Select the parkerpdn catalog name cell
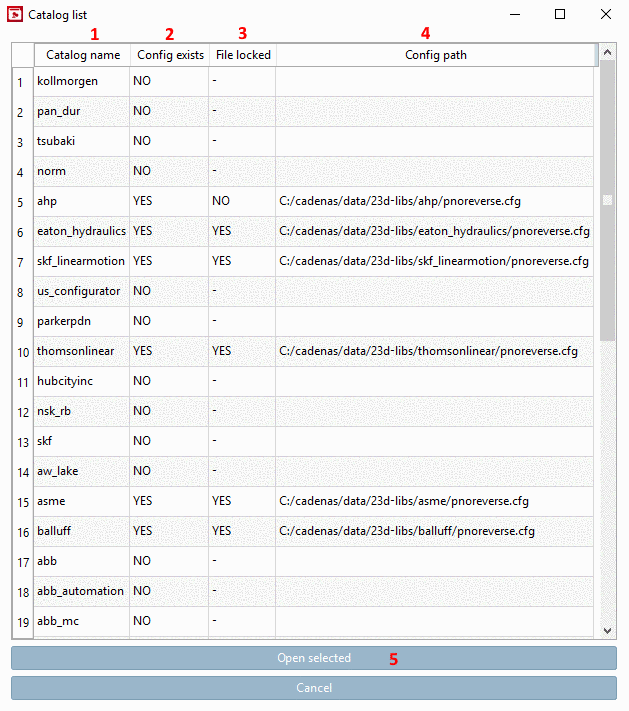 coord(82,321)
